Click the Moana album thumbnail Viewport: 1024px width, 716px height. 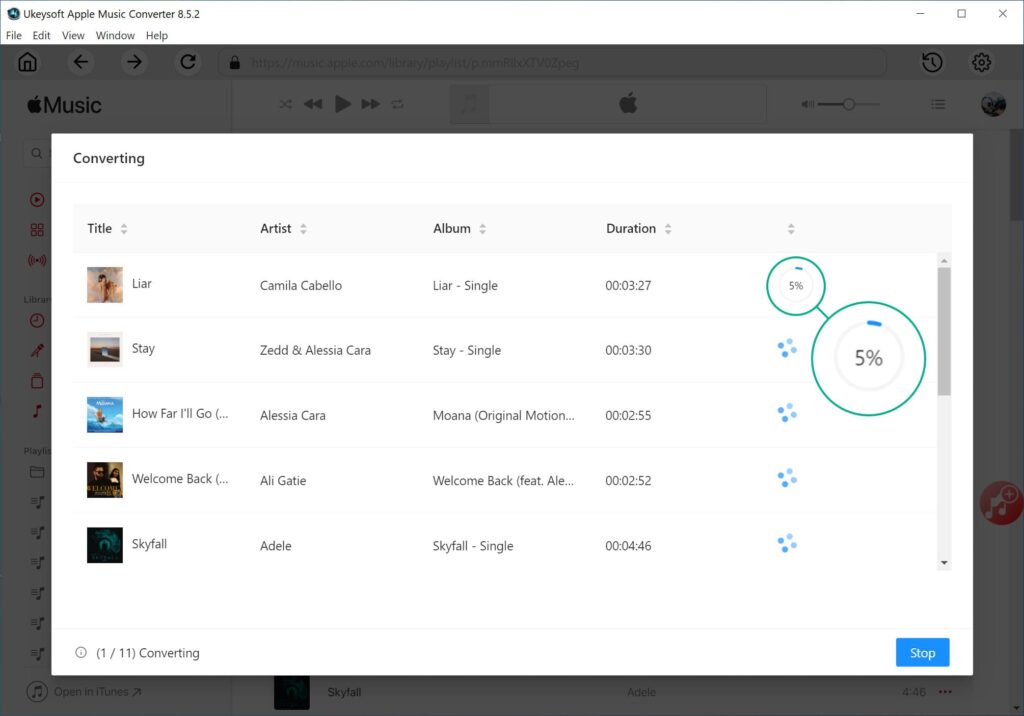click(104, 415)
